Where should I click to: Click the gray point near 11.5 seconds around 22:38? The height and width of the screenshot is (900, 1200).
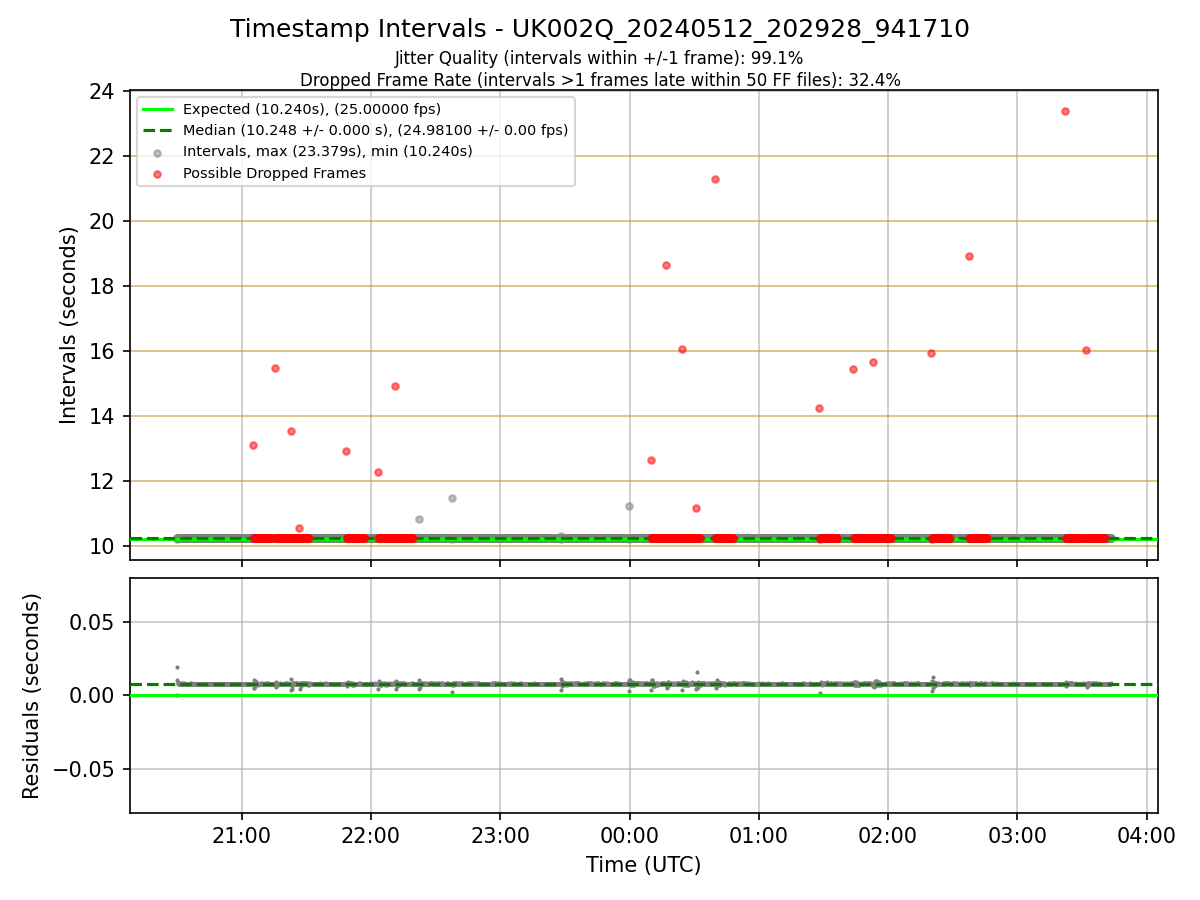point(452,498)
